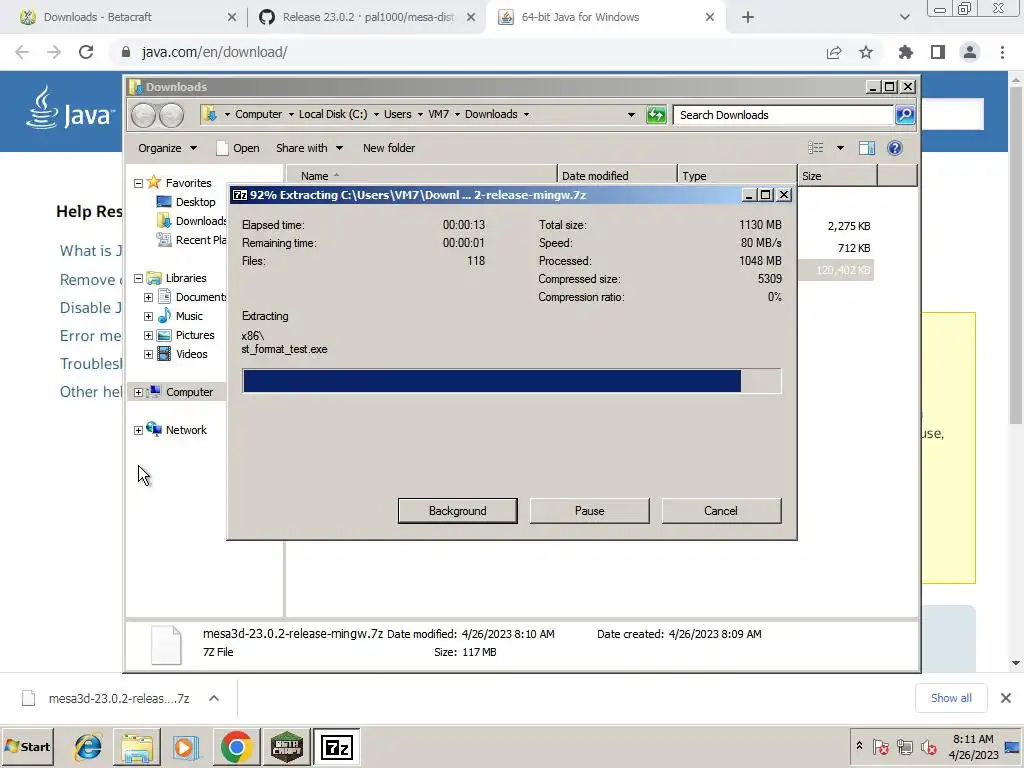Click Local Disk (C:) breadcrumb
The height and width of the screenshot is (768, 1024).
click(x=333, y=114)
